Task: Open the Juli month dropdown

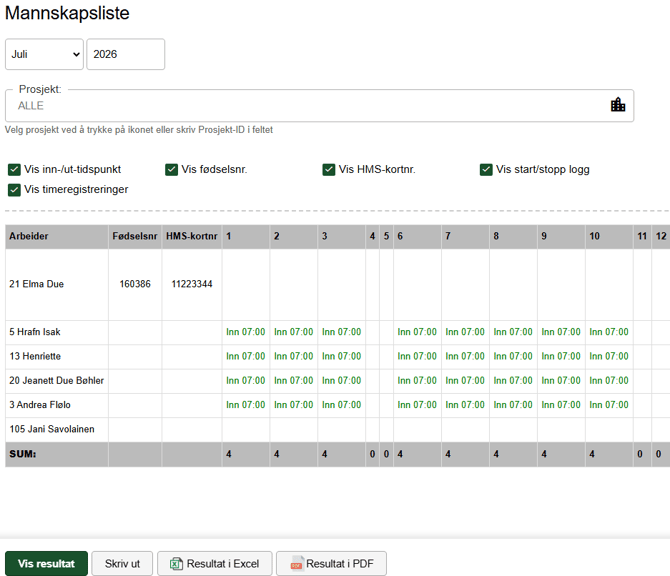Action: [44, 54]
